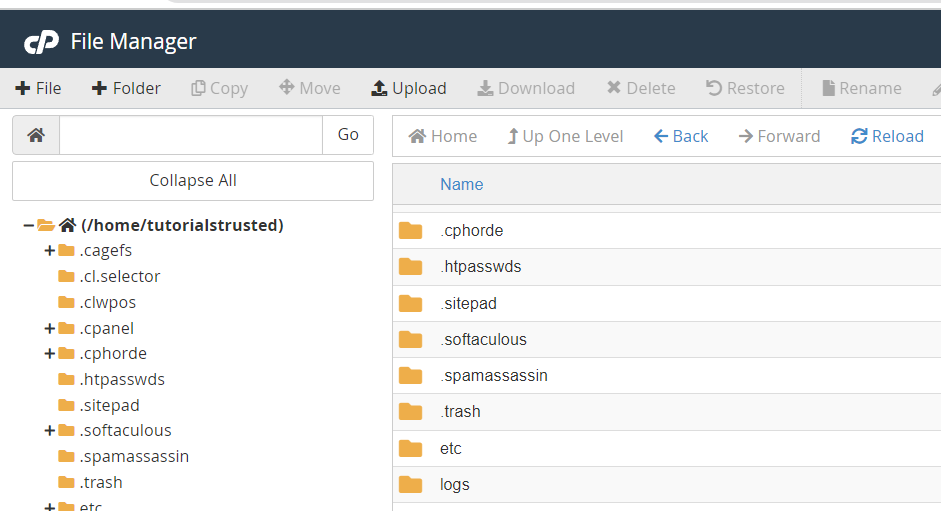The height and width of the screenshot is (511, 941).
Task: Select the .spamassassin folder row
Action: [x=667, y=376]
